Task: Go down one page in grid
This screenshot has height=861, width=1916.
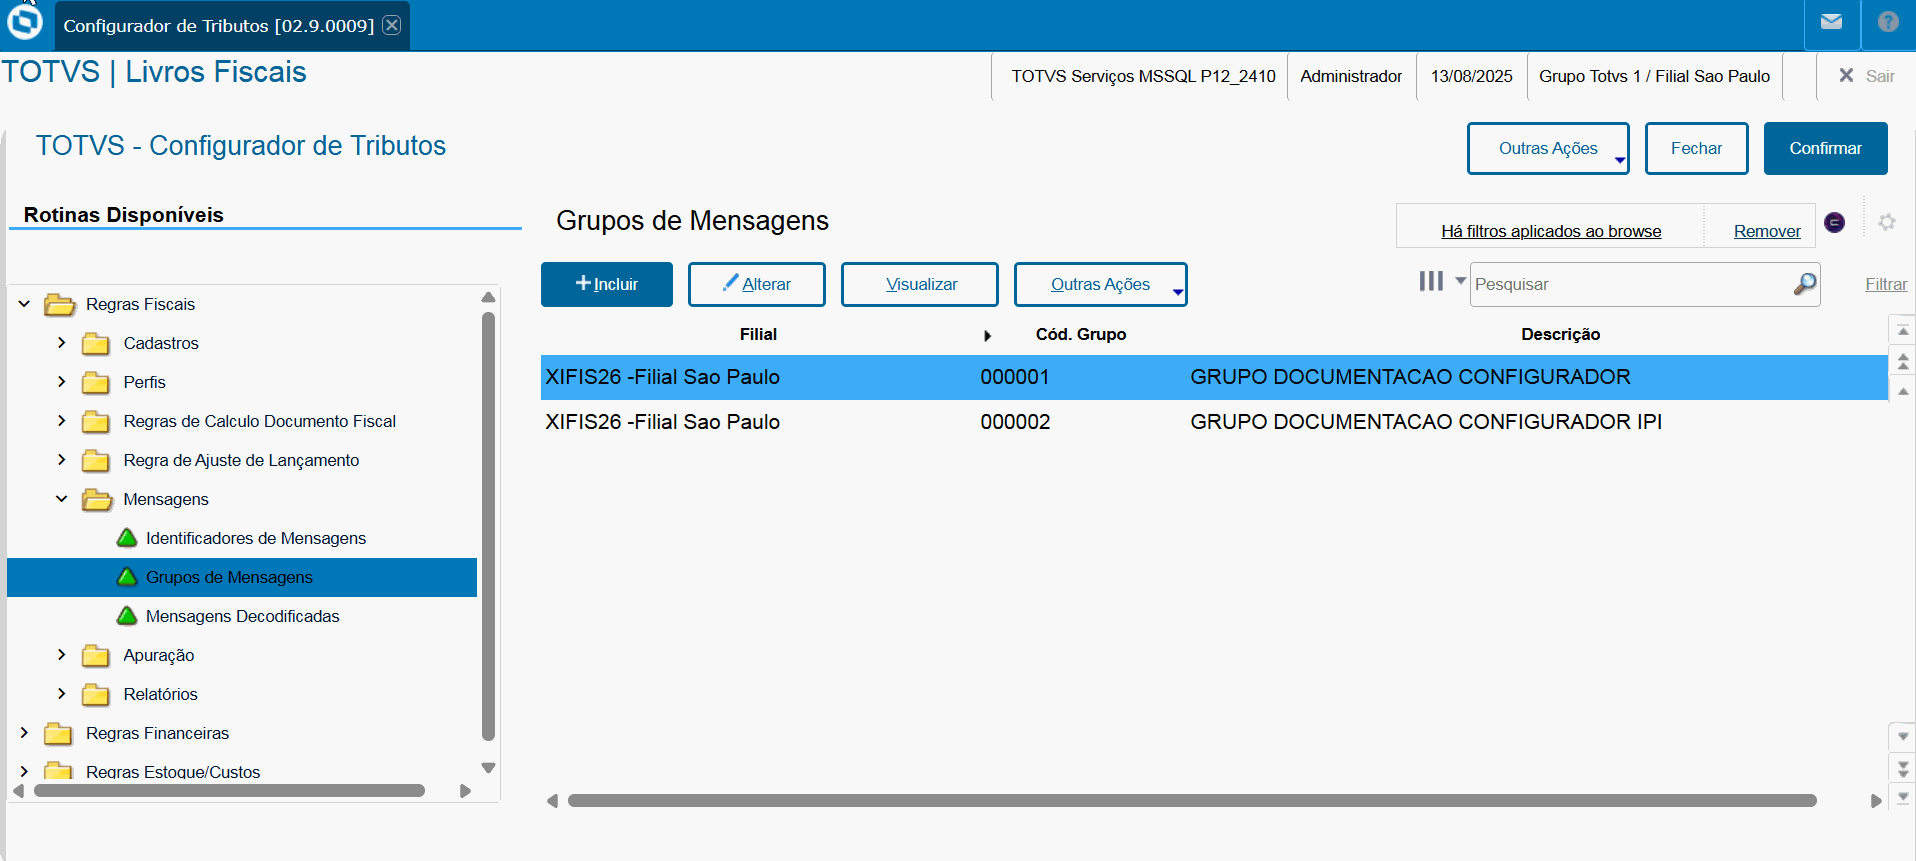Action: tap(1903, 768)
